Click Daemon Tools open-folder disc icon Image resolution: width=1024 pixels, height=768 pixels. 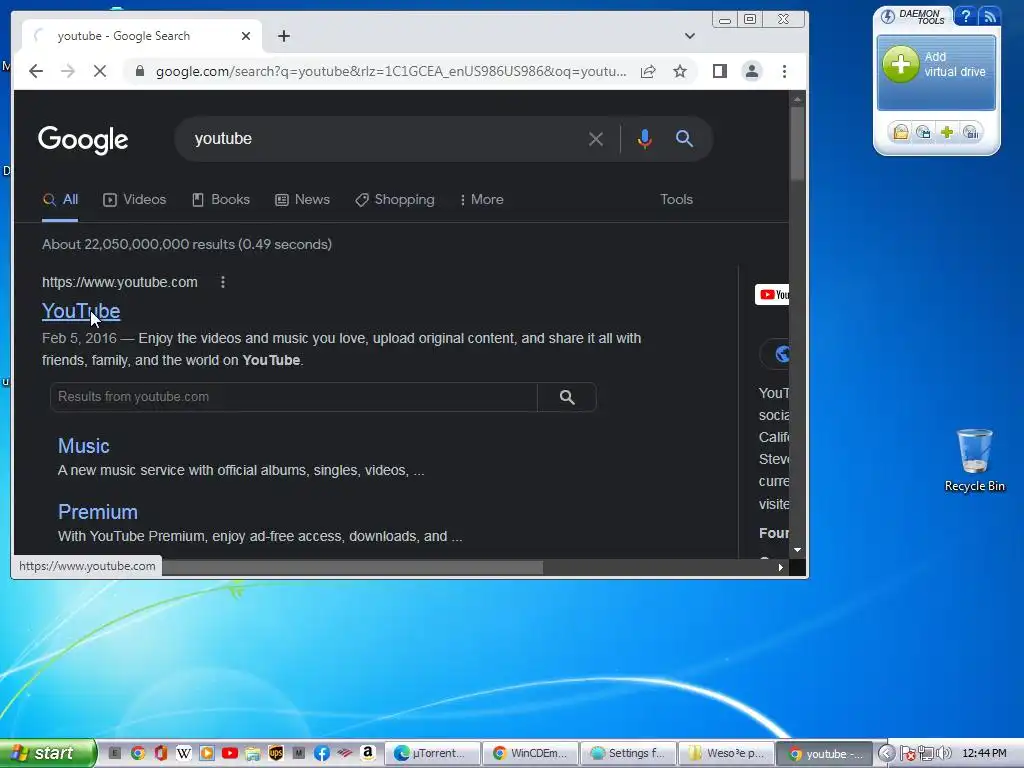901,133
